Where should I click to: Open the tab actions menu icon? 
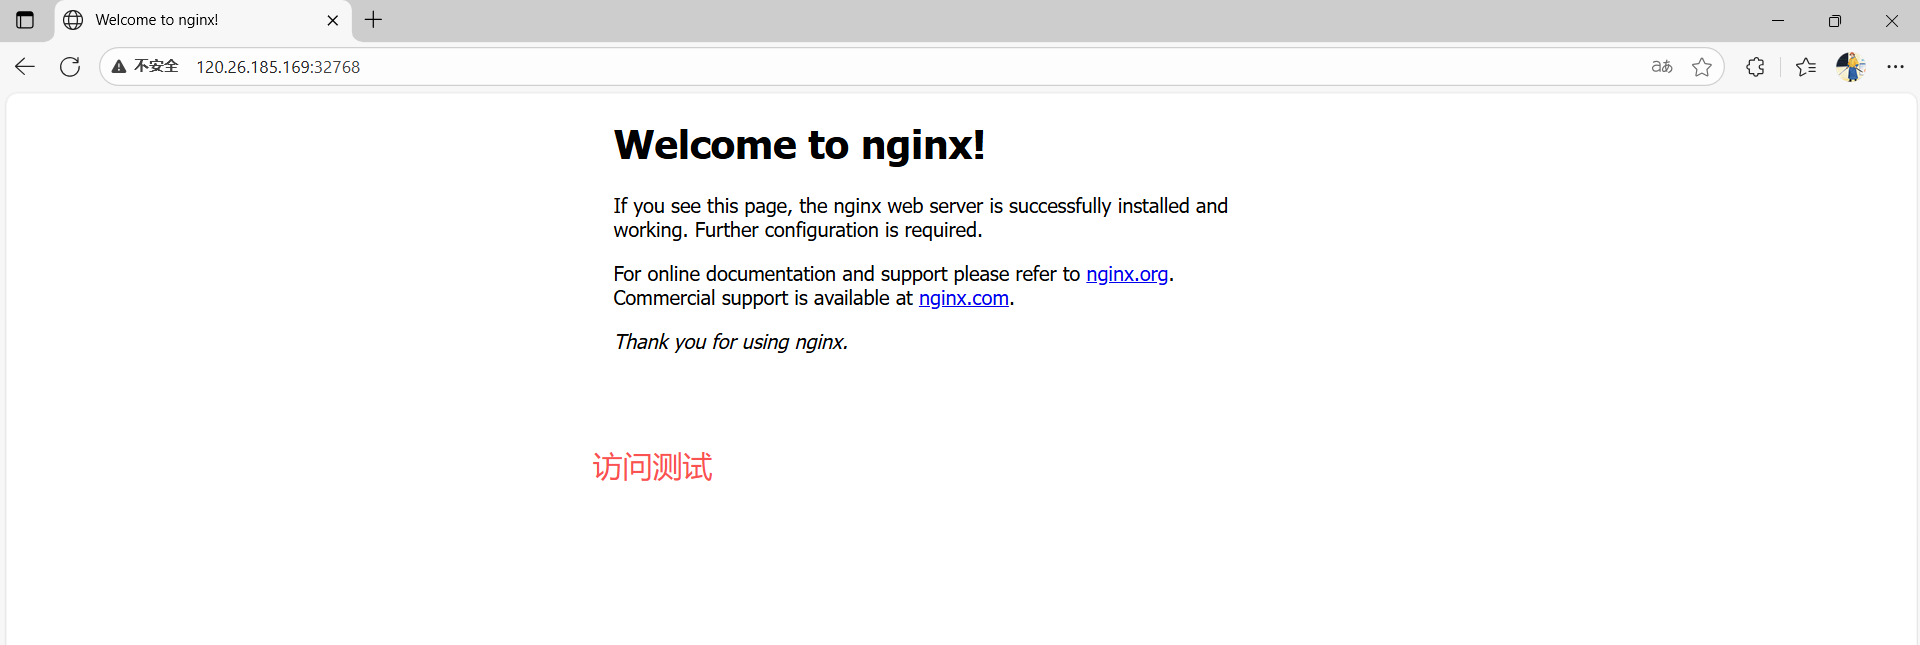coord(25,20)
